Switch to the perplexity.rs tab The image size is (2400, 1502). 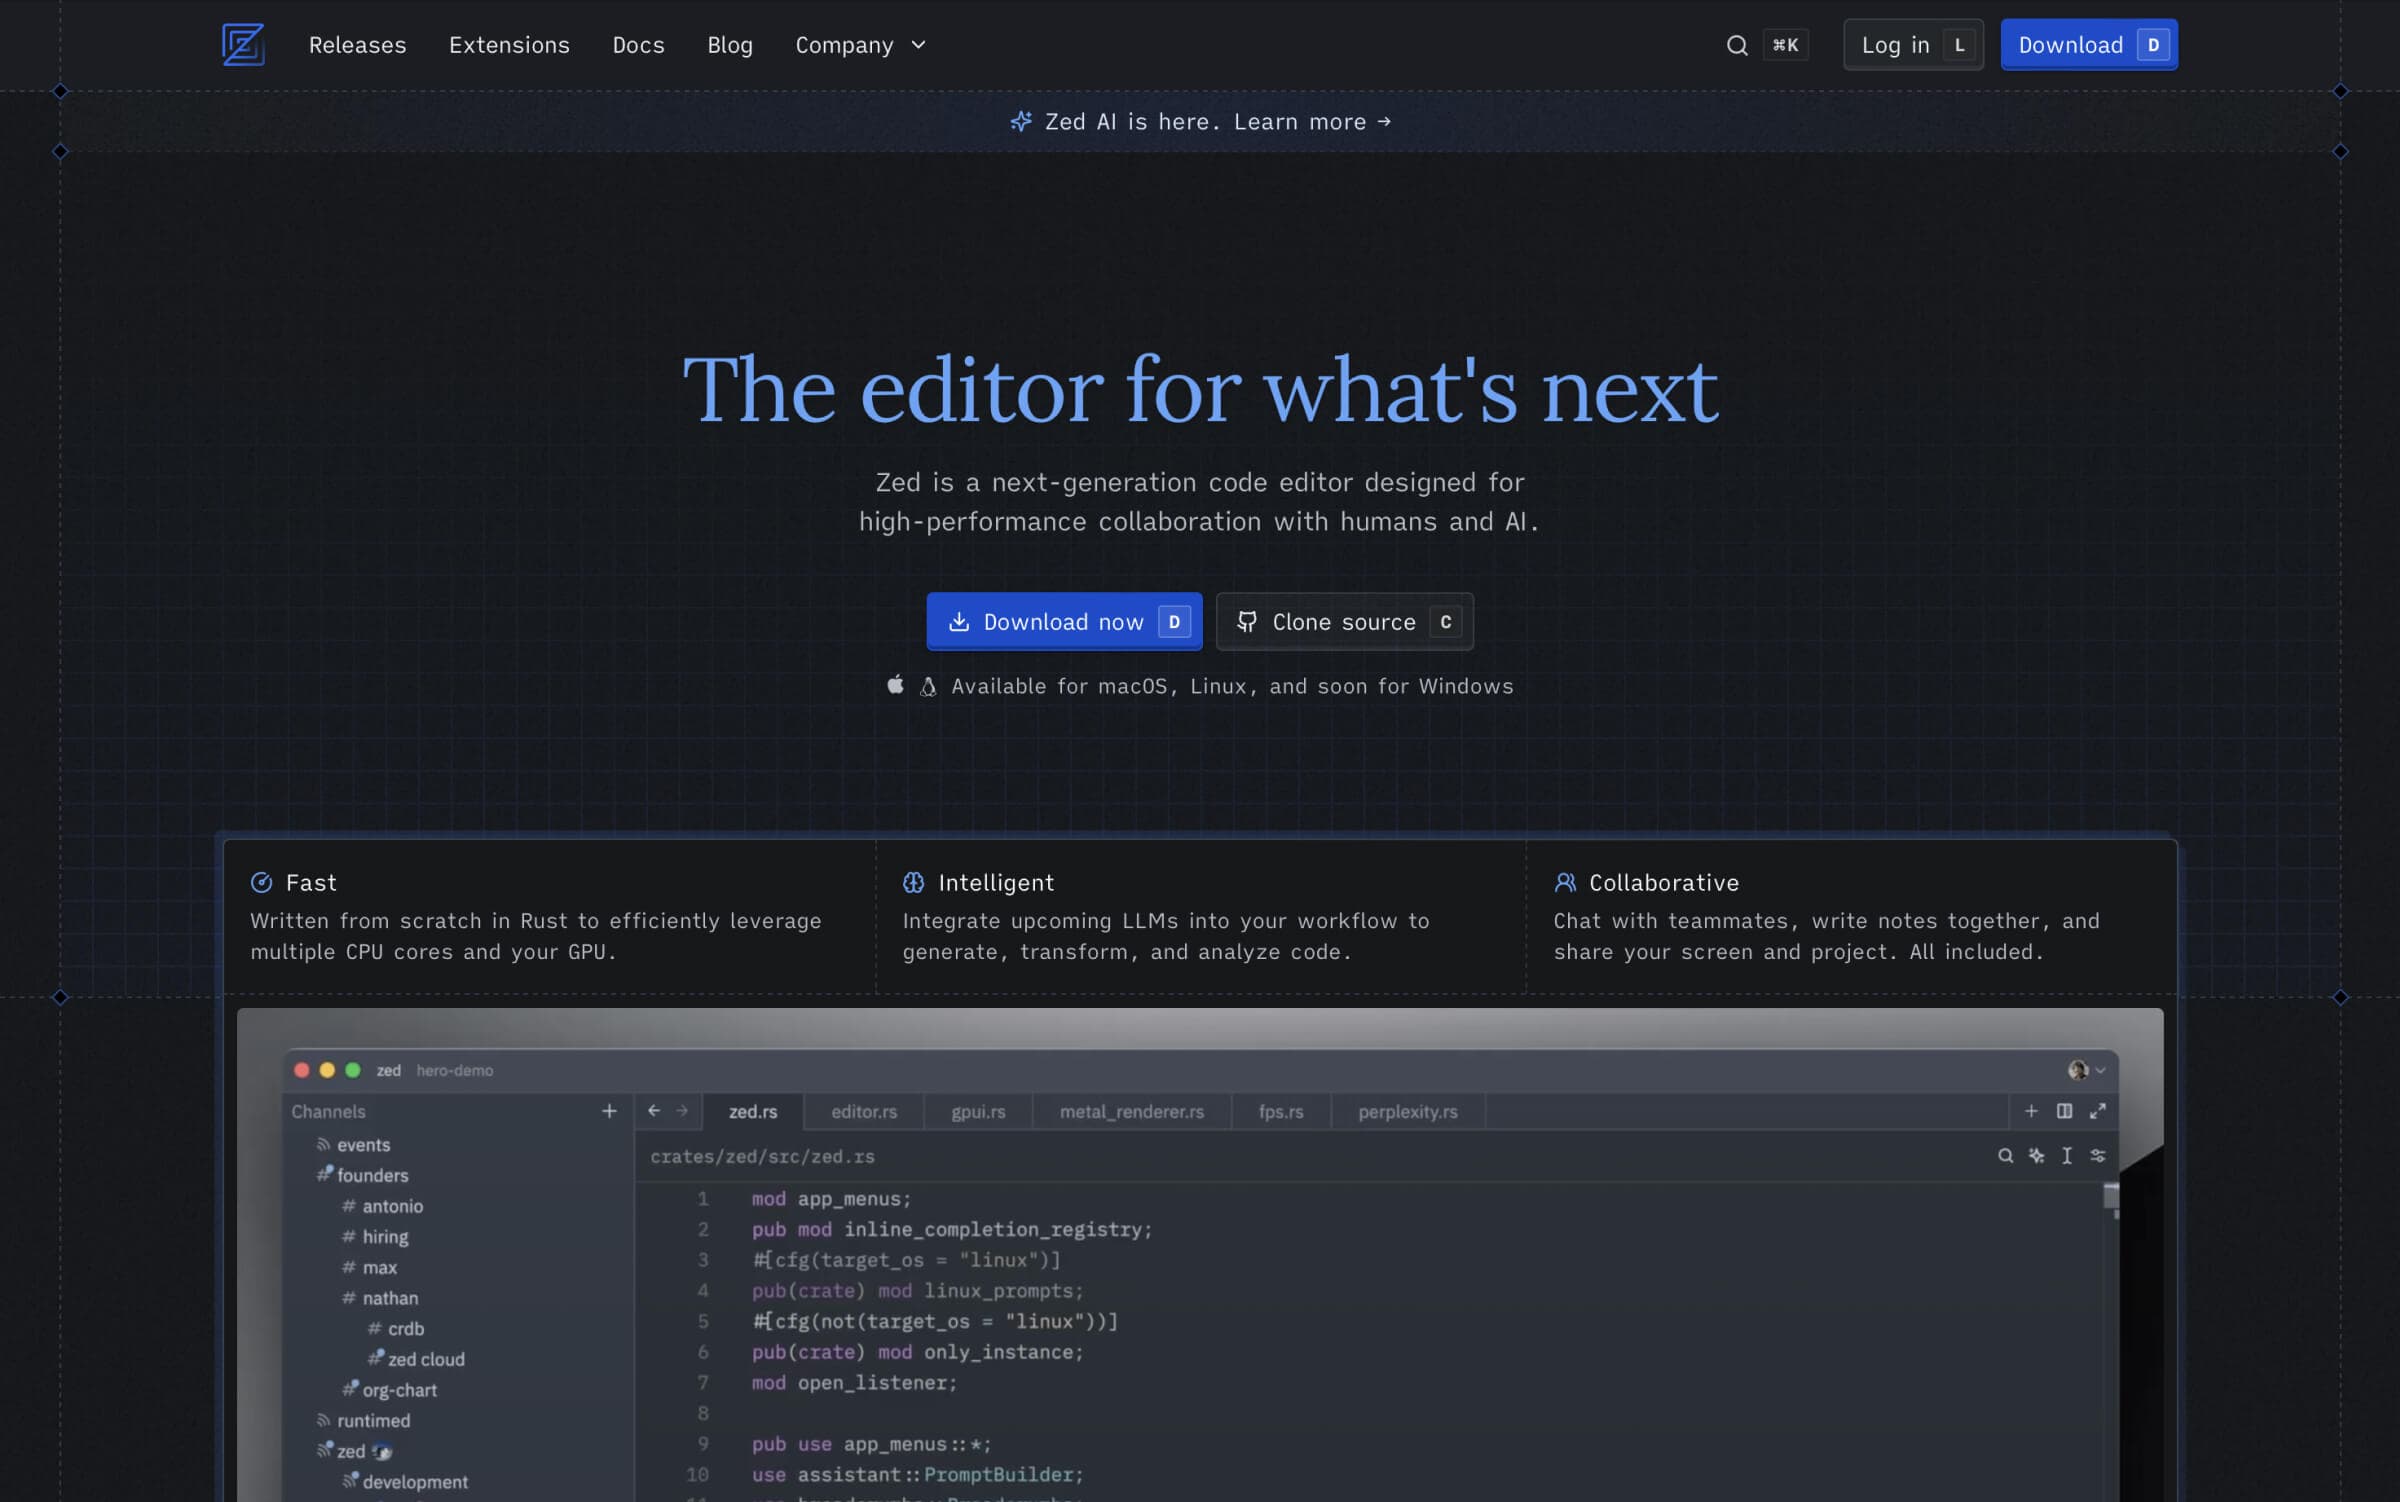[x=1408, y=1111]
